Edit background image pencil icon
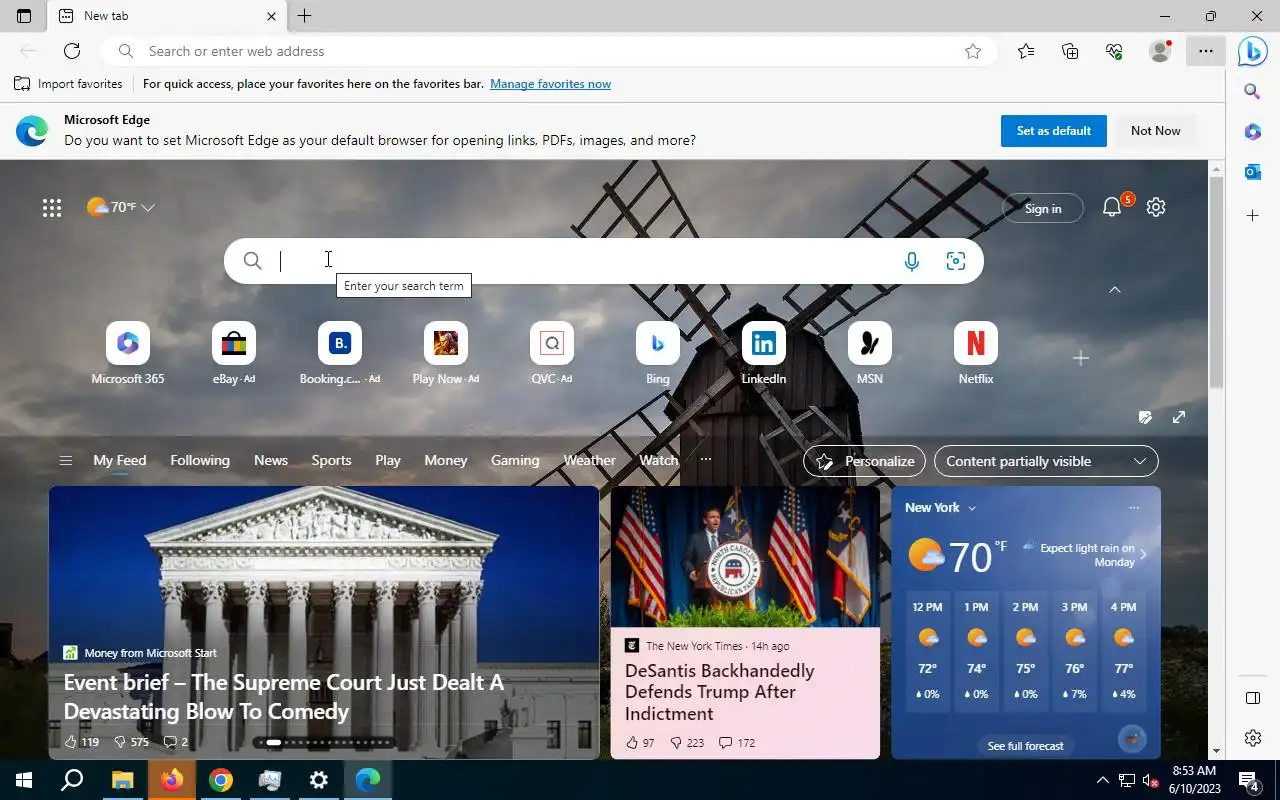 1145,417
